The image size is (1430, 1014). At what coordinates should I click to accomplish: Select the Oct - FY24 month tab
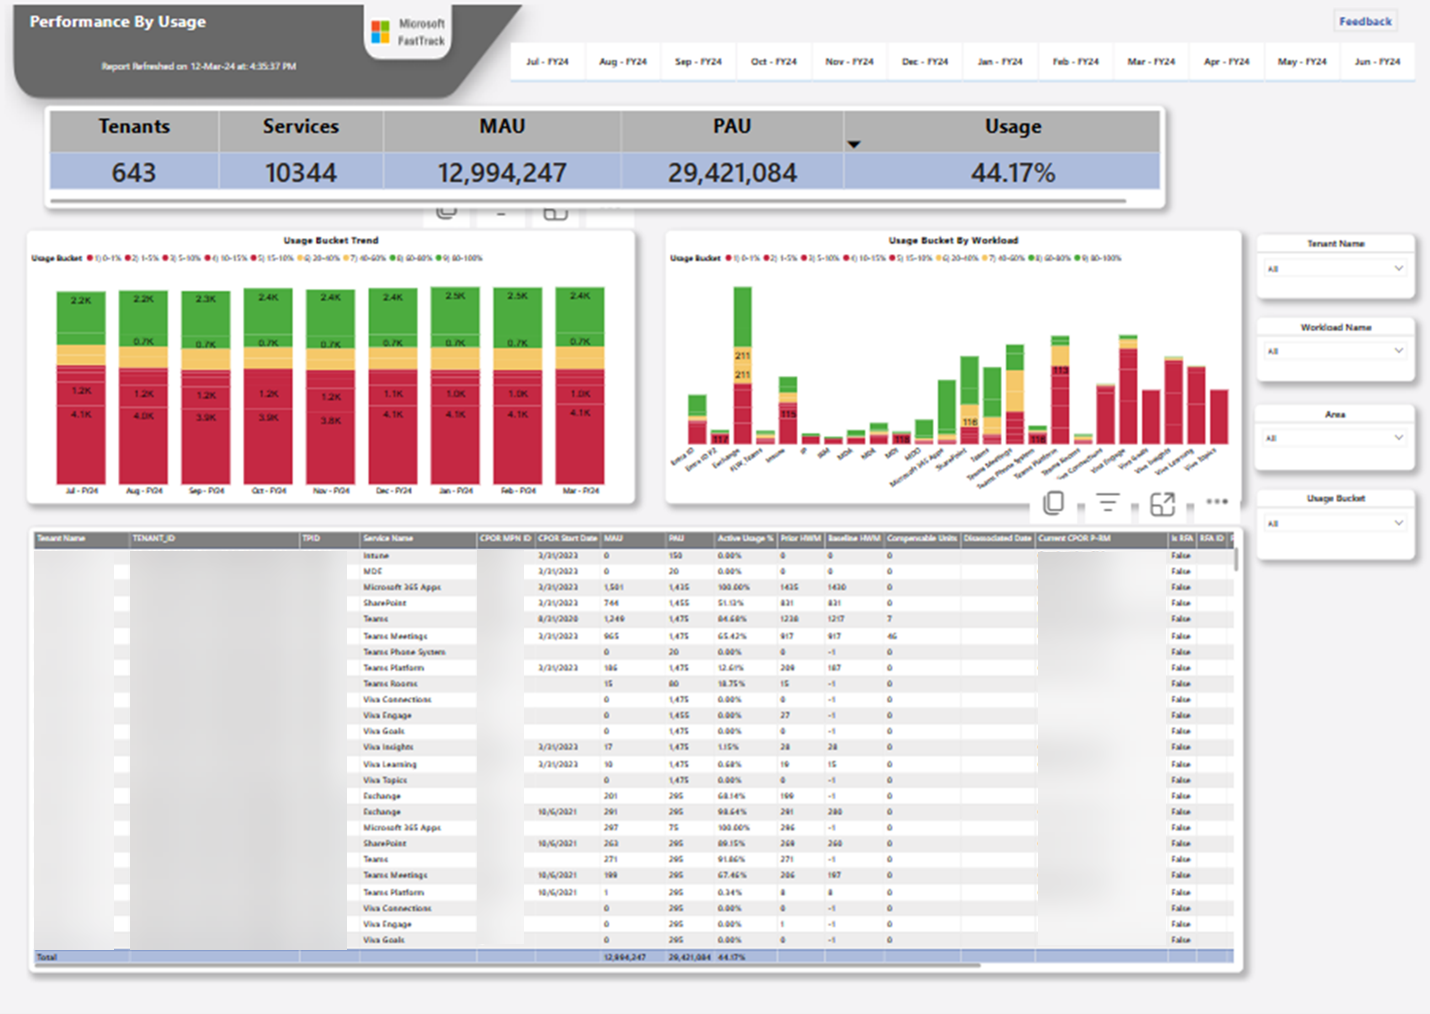coord(774,62)
